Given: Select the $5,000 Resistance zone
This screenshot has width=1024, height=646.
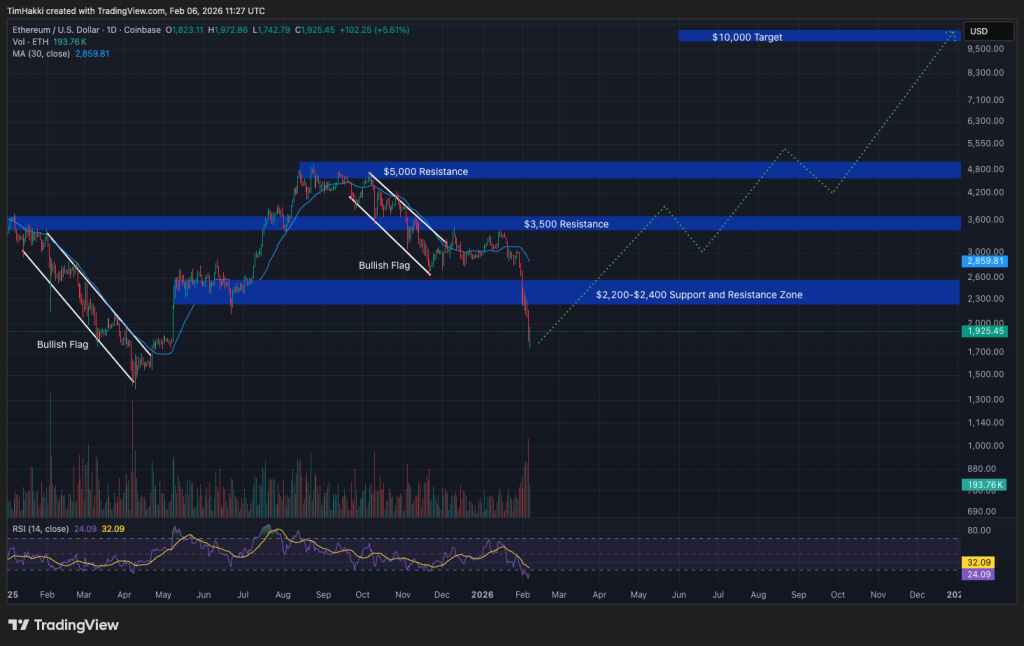Looking at the screenshot, I should coord(425,172).
